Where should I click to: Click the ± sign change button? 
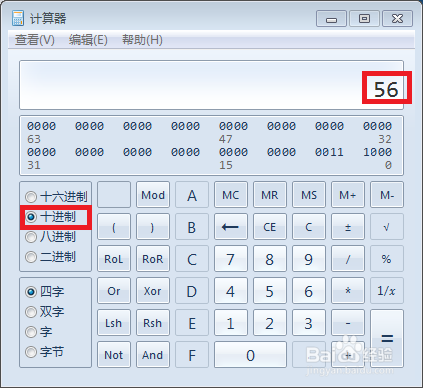[x=348, y=227]
